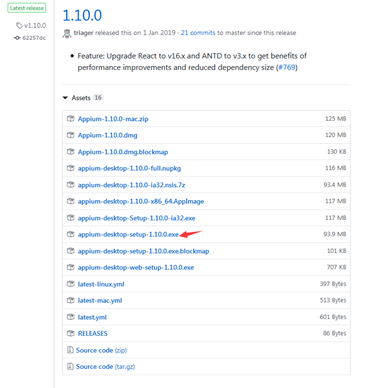Screen dimensions: 376x388
Task: Open the v1.10.0 tag link
Action: 35,25
